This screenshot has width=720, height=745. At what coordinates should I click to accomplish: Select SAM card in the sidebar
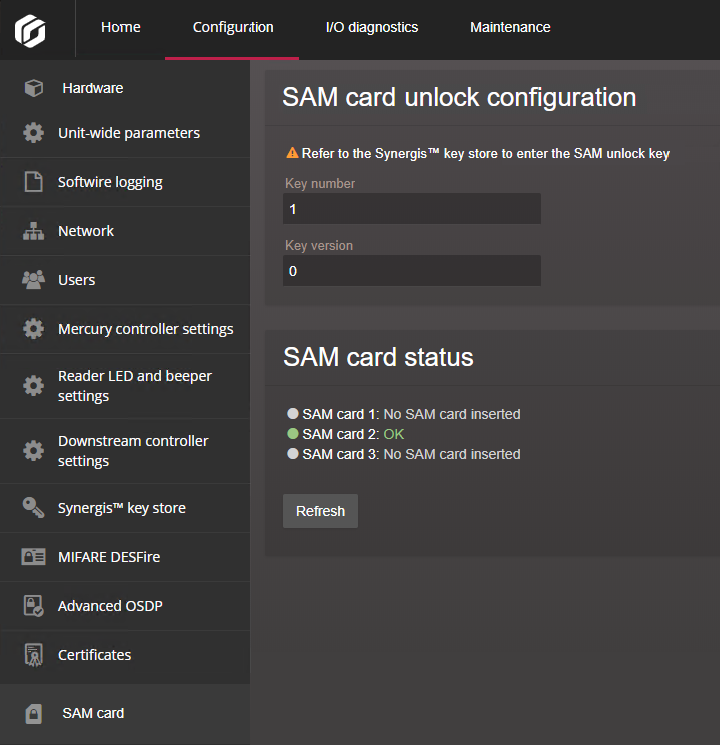tap(125, 713)
